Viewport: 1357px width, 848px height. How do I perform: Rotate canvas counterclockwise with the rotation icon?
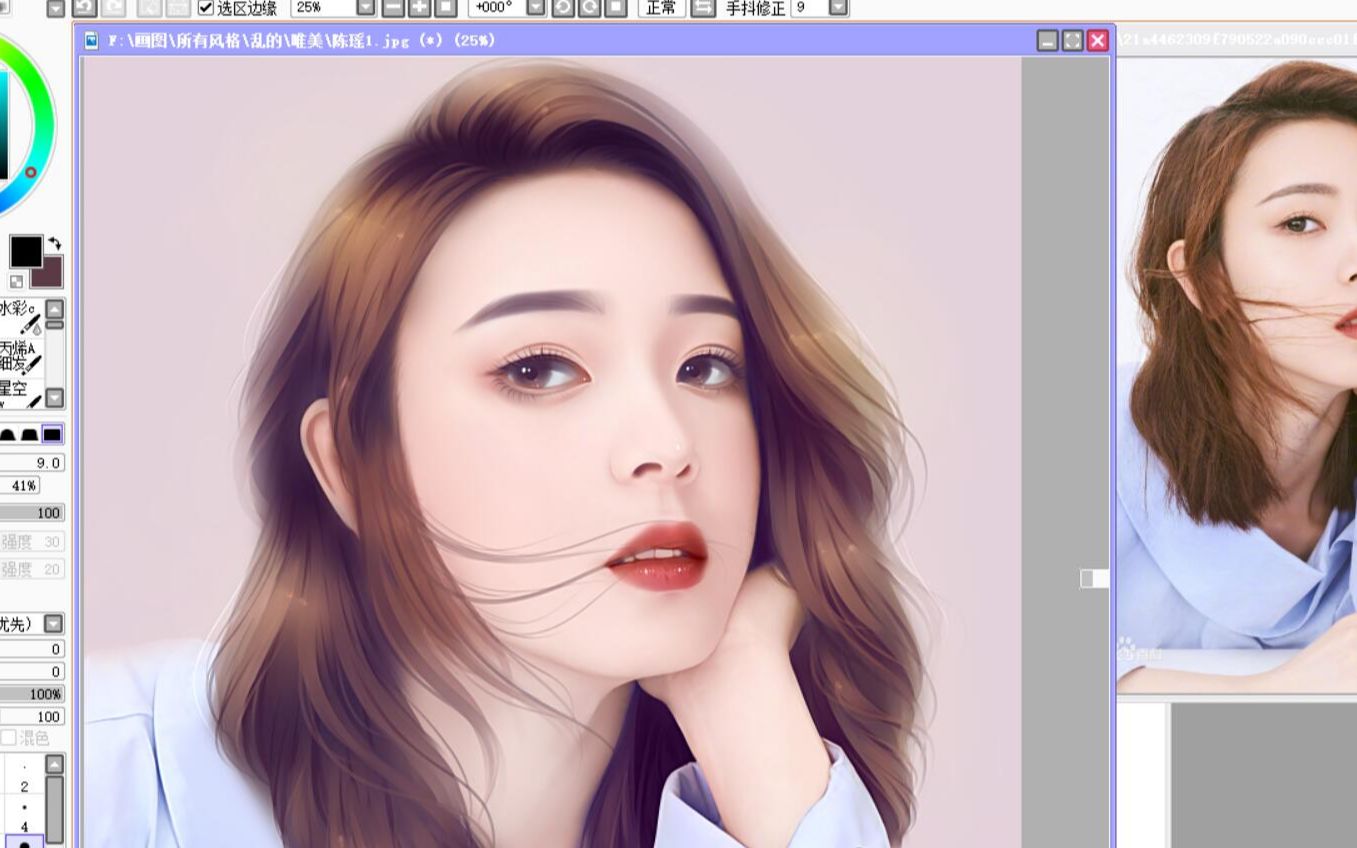click(564, 8)
